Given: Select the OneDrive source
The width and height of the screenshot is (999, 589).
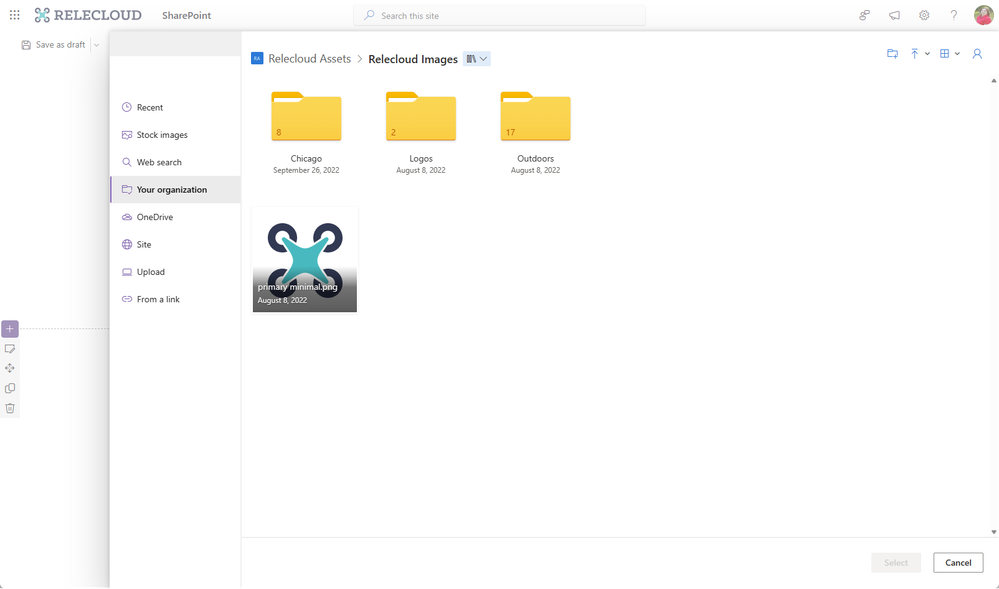Looking at the screenshot, I should pos(175,217).
